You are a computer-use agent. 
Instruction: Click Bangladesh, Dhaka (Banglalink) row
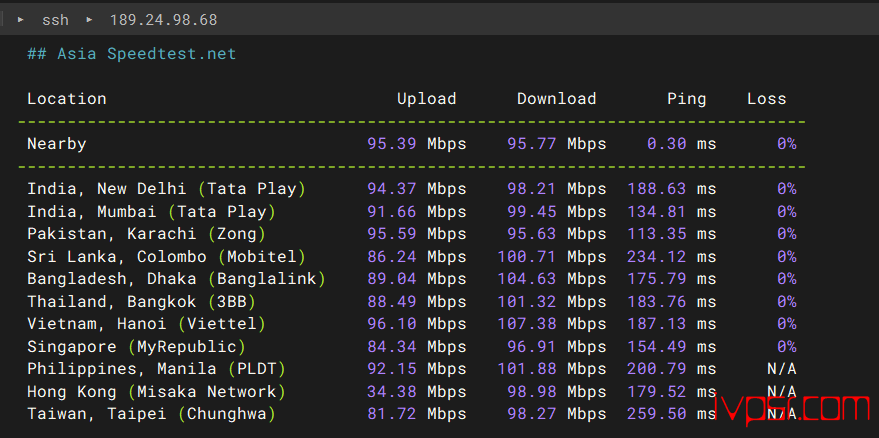coord(412,279)
